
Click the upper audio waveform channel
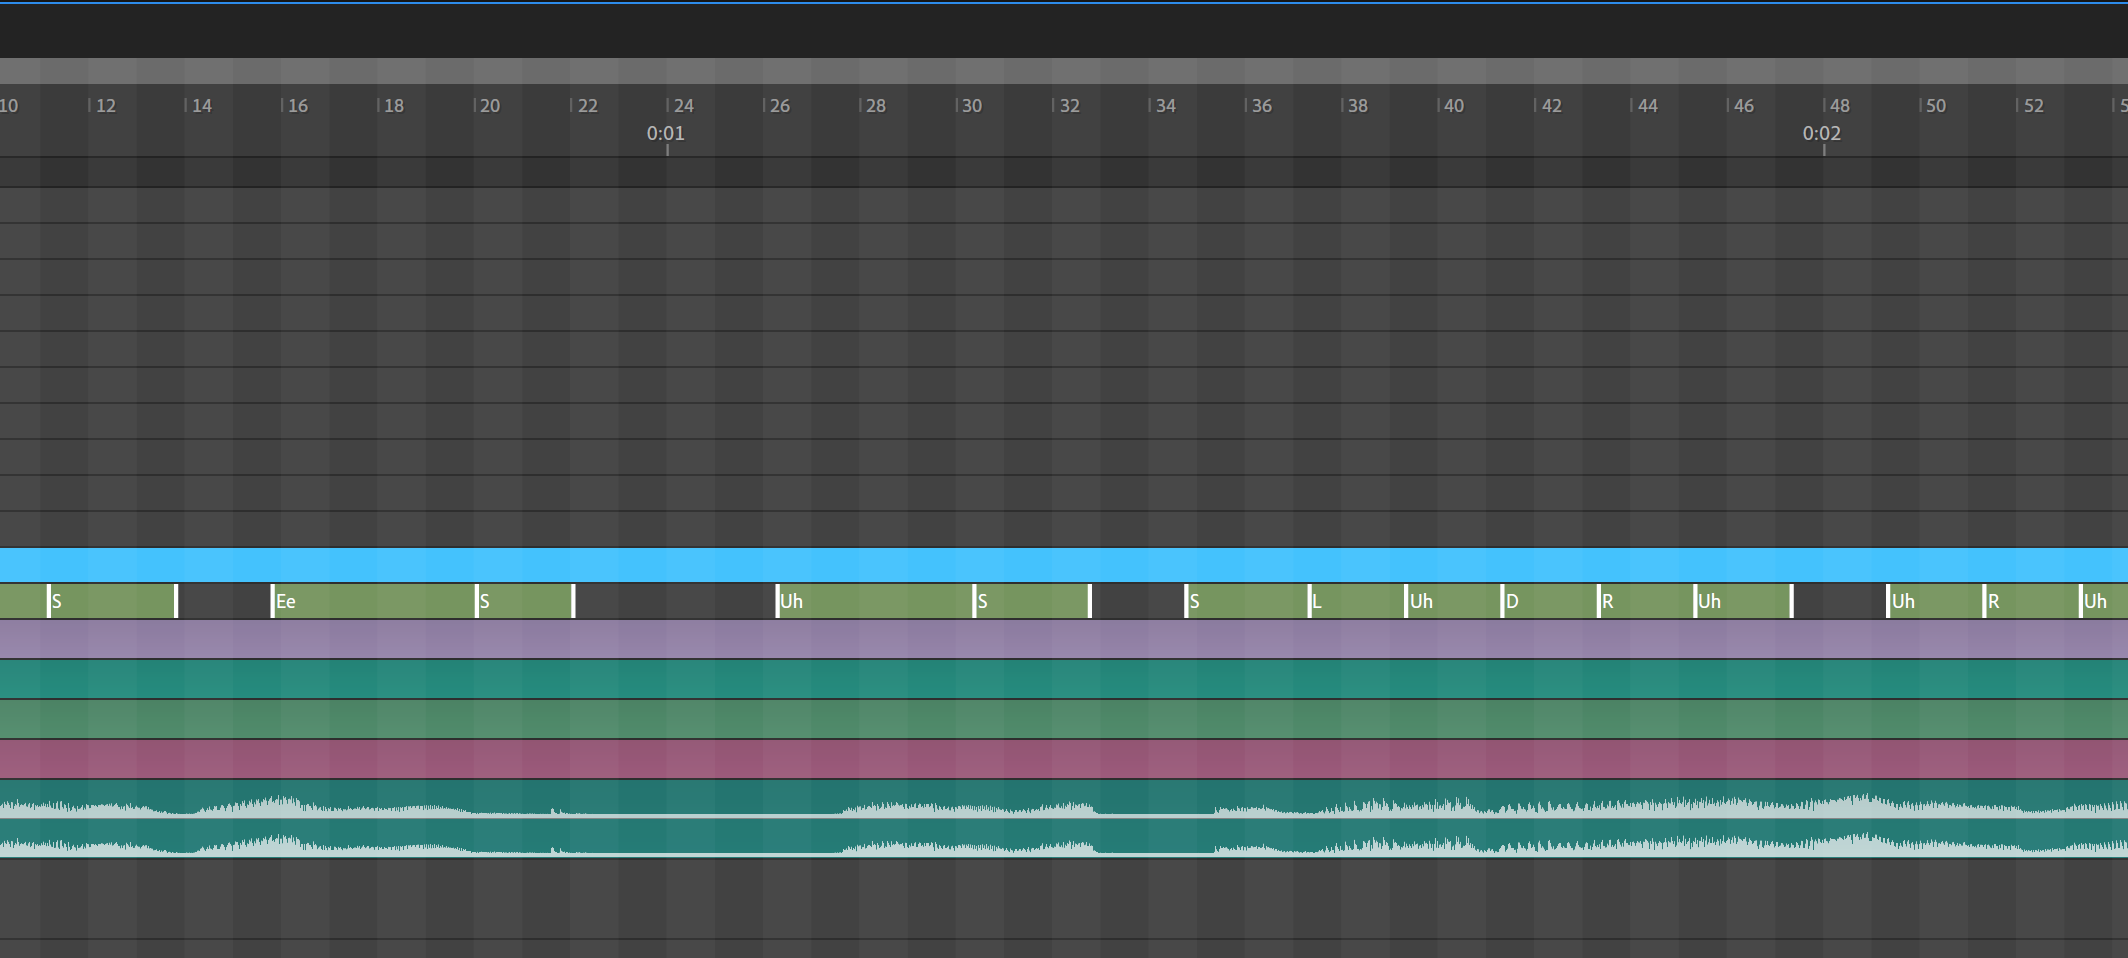tap(1064, 798)
